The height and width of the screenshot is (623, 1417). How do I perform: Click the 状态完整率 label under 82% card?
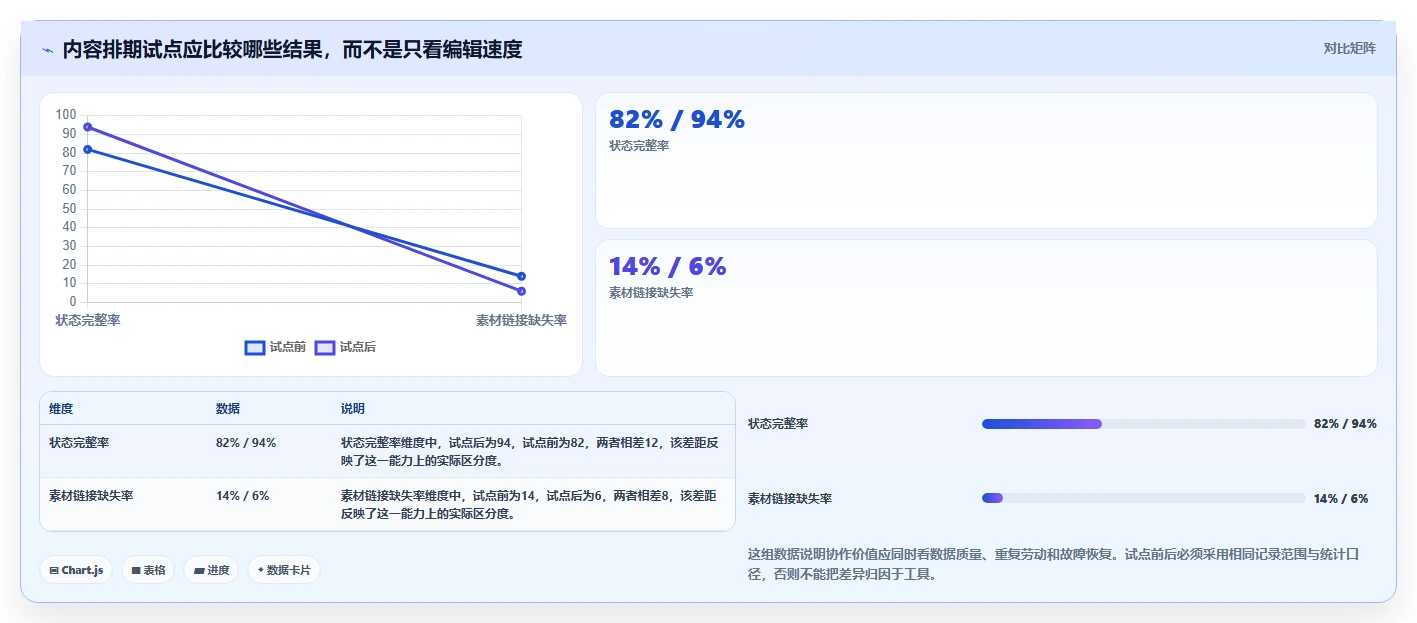click(639, 146)
